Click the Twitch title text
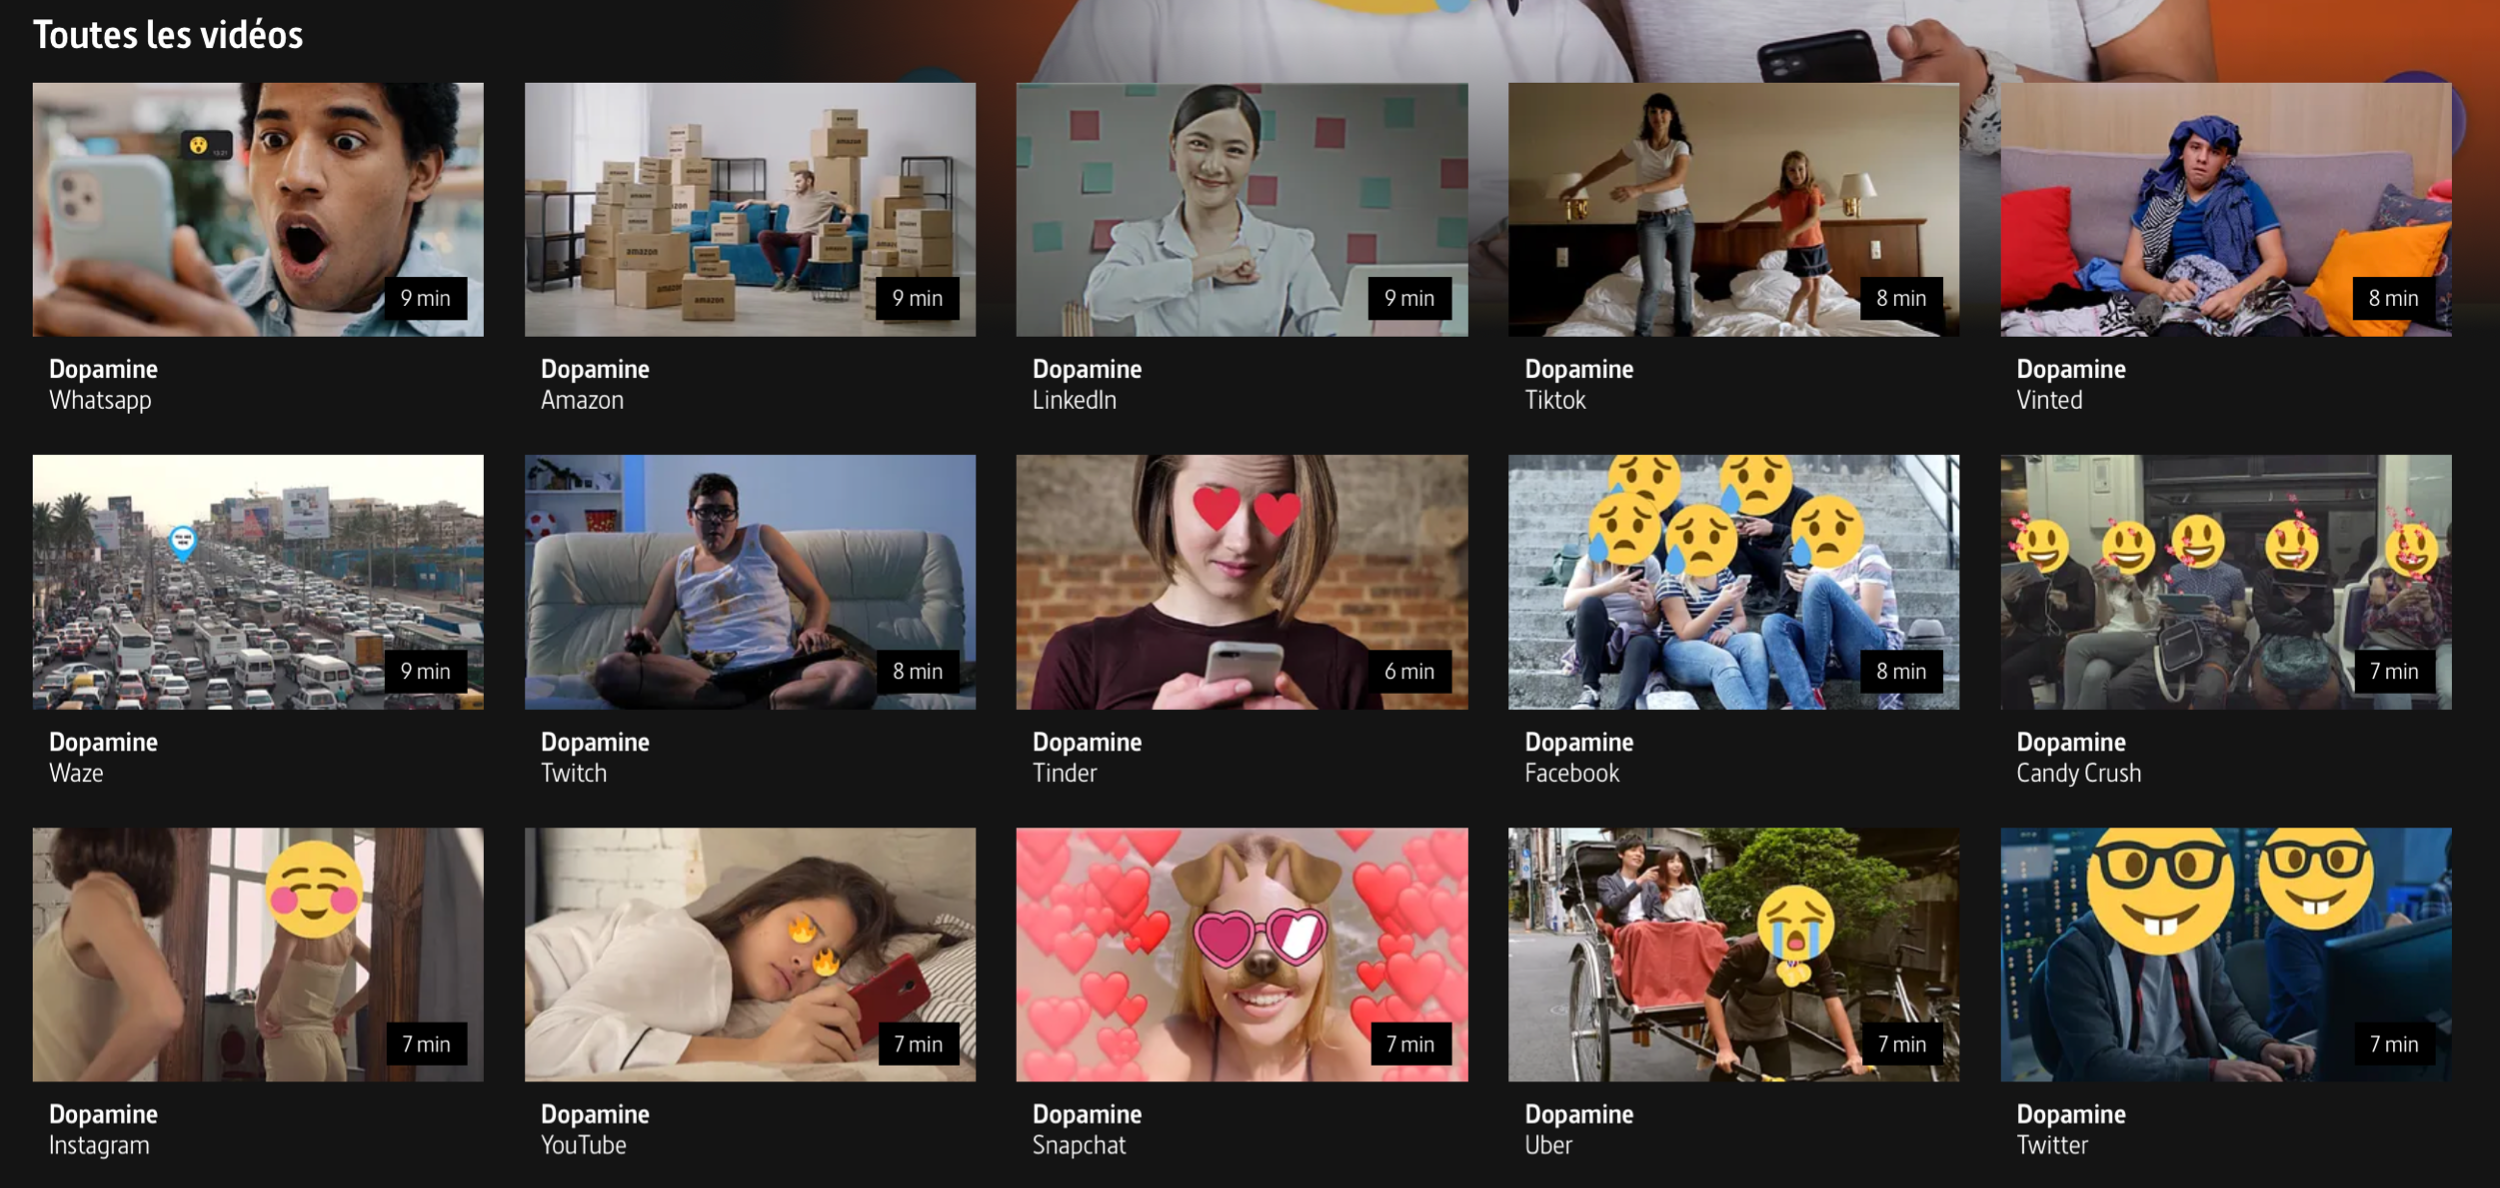Screen dimensions: 2500x1188 [x=574, y=773]
